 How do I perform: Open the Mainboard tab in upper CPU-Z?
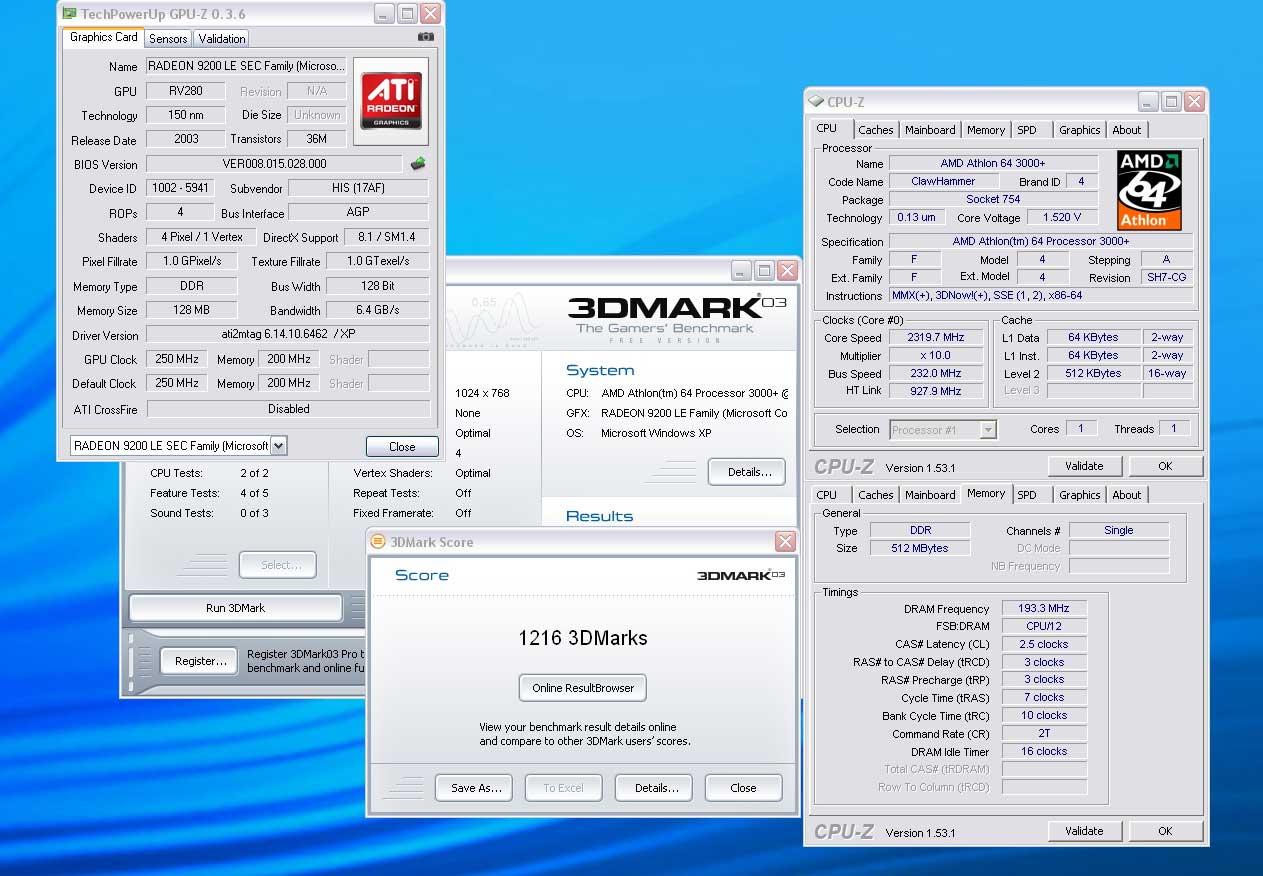930,130
